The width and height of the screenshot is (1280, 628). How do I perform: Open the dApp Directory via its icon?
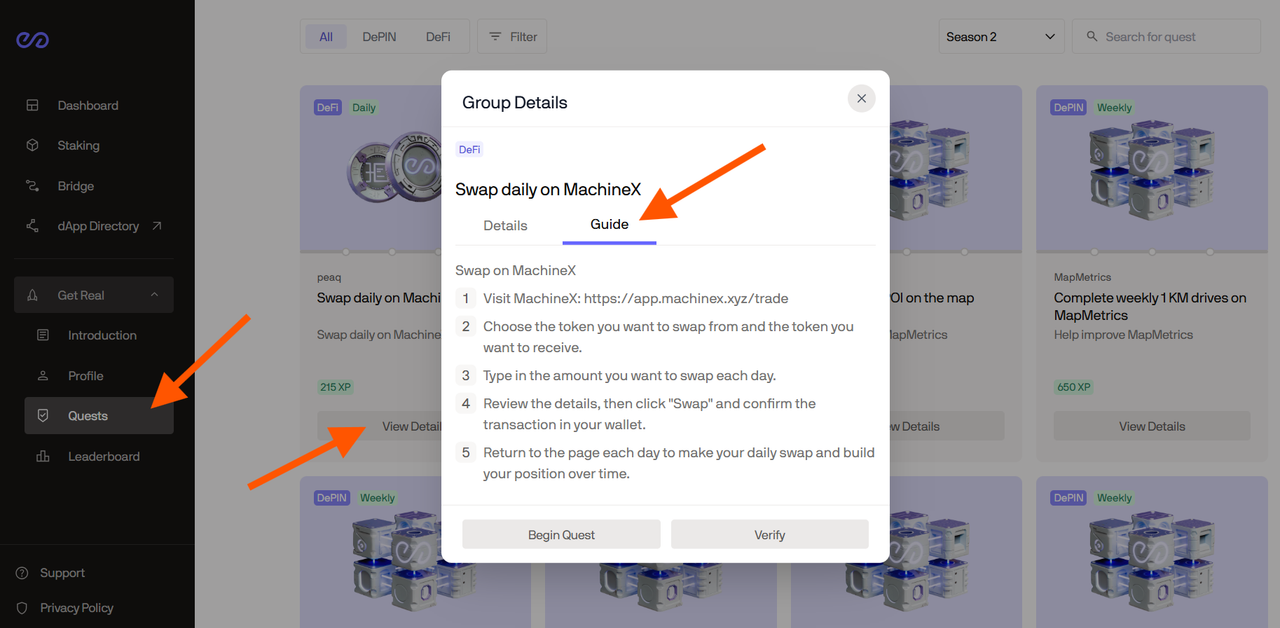[x=33, y=226]
